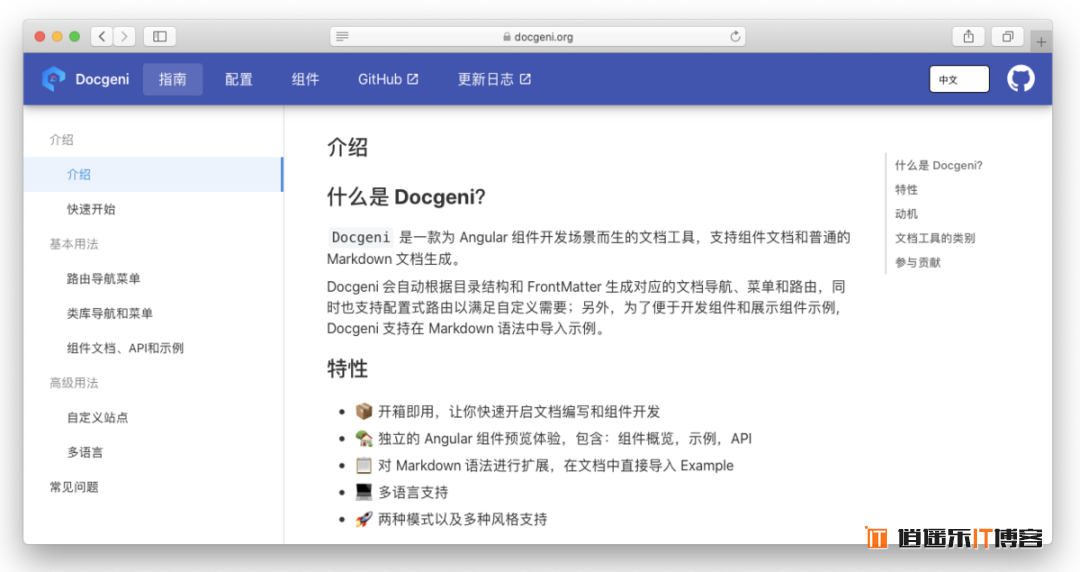The image size is (1080, 572).
Task: Click the 特性 section heading
Action: click(x=347, y=369)
